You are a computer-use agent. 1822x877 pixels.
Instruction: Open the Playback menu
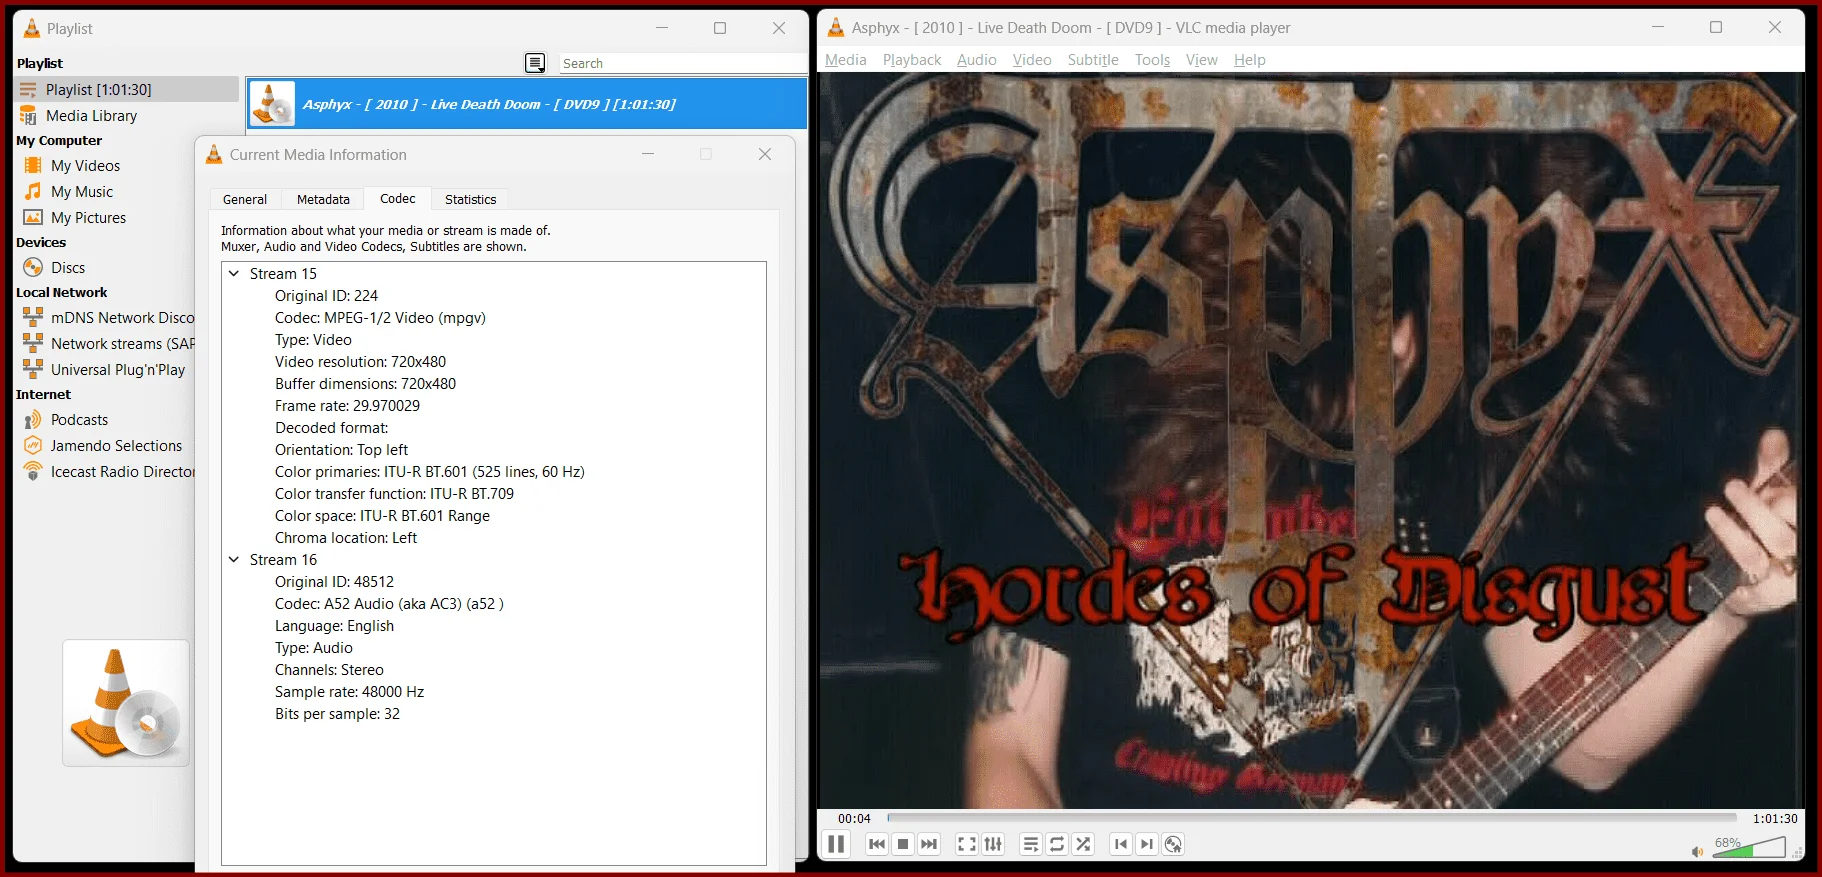912,60
